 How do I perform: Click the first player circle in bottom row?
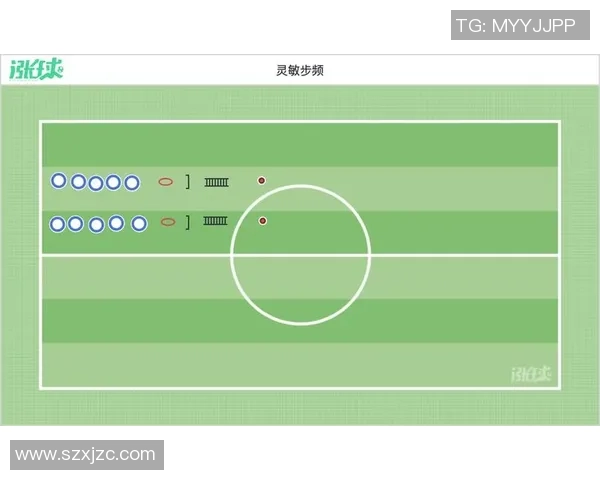click(x=58, y=224)
